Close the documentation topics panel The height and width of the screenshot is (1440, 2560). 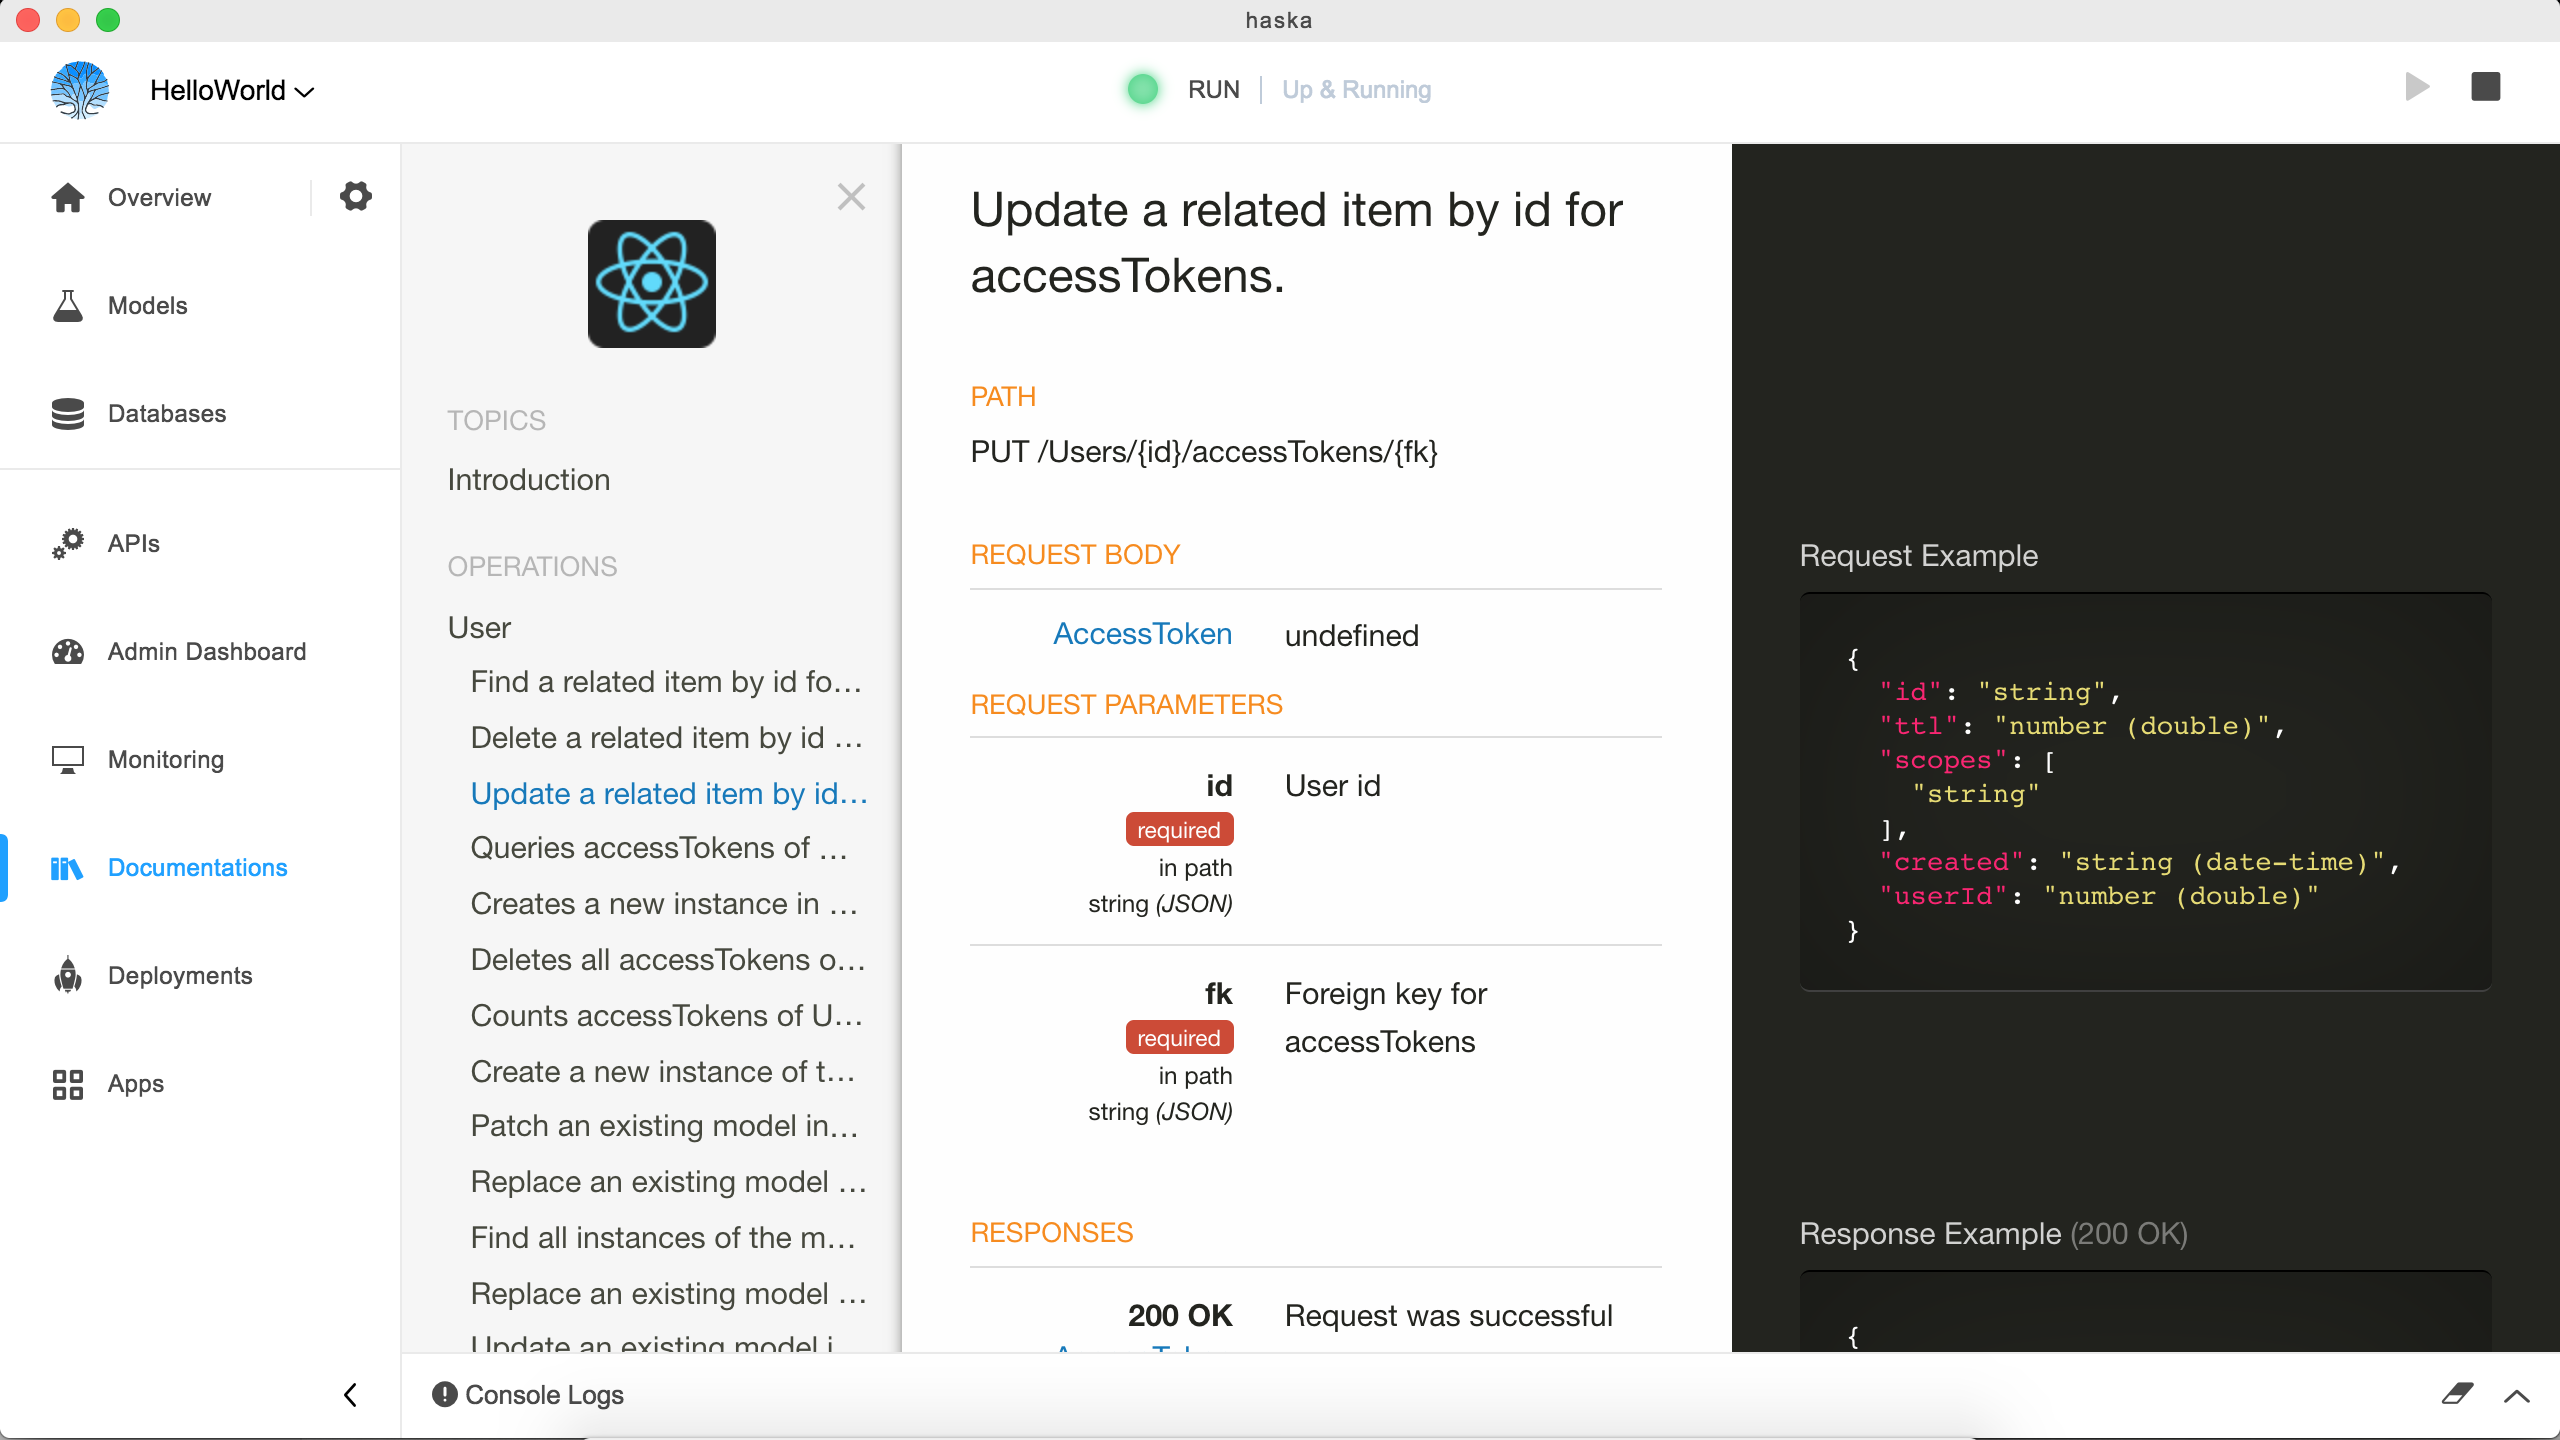(x=852, y=196)
